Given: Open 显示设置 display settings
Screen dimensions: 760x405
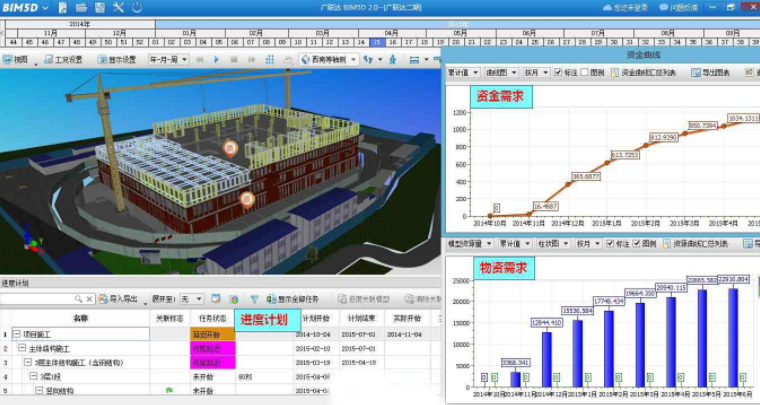Looking at the screenshot, I should coord(117,60).
